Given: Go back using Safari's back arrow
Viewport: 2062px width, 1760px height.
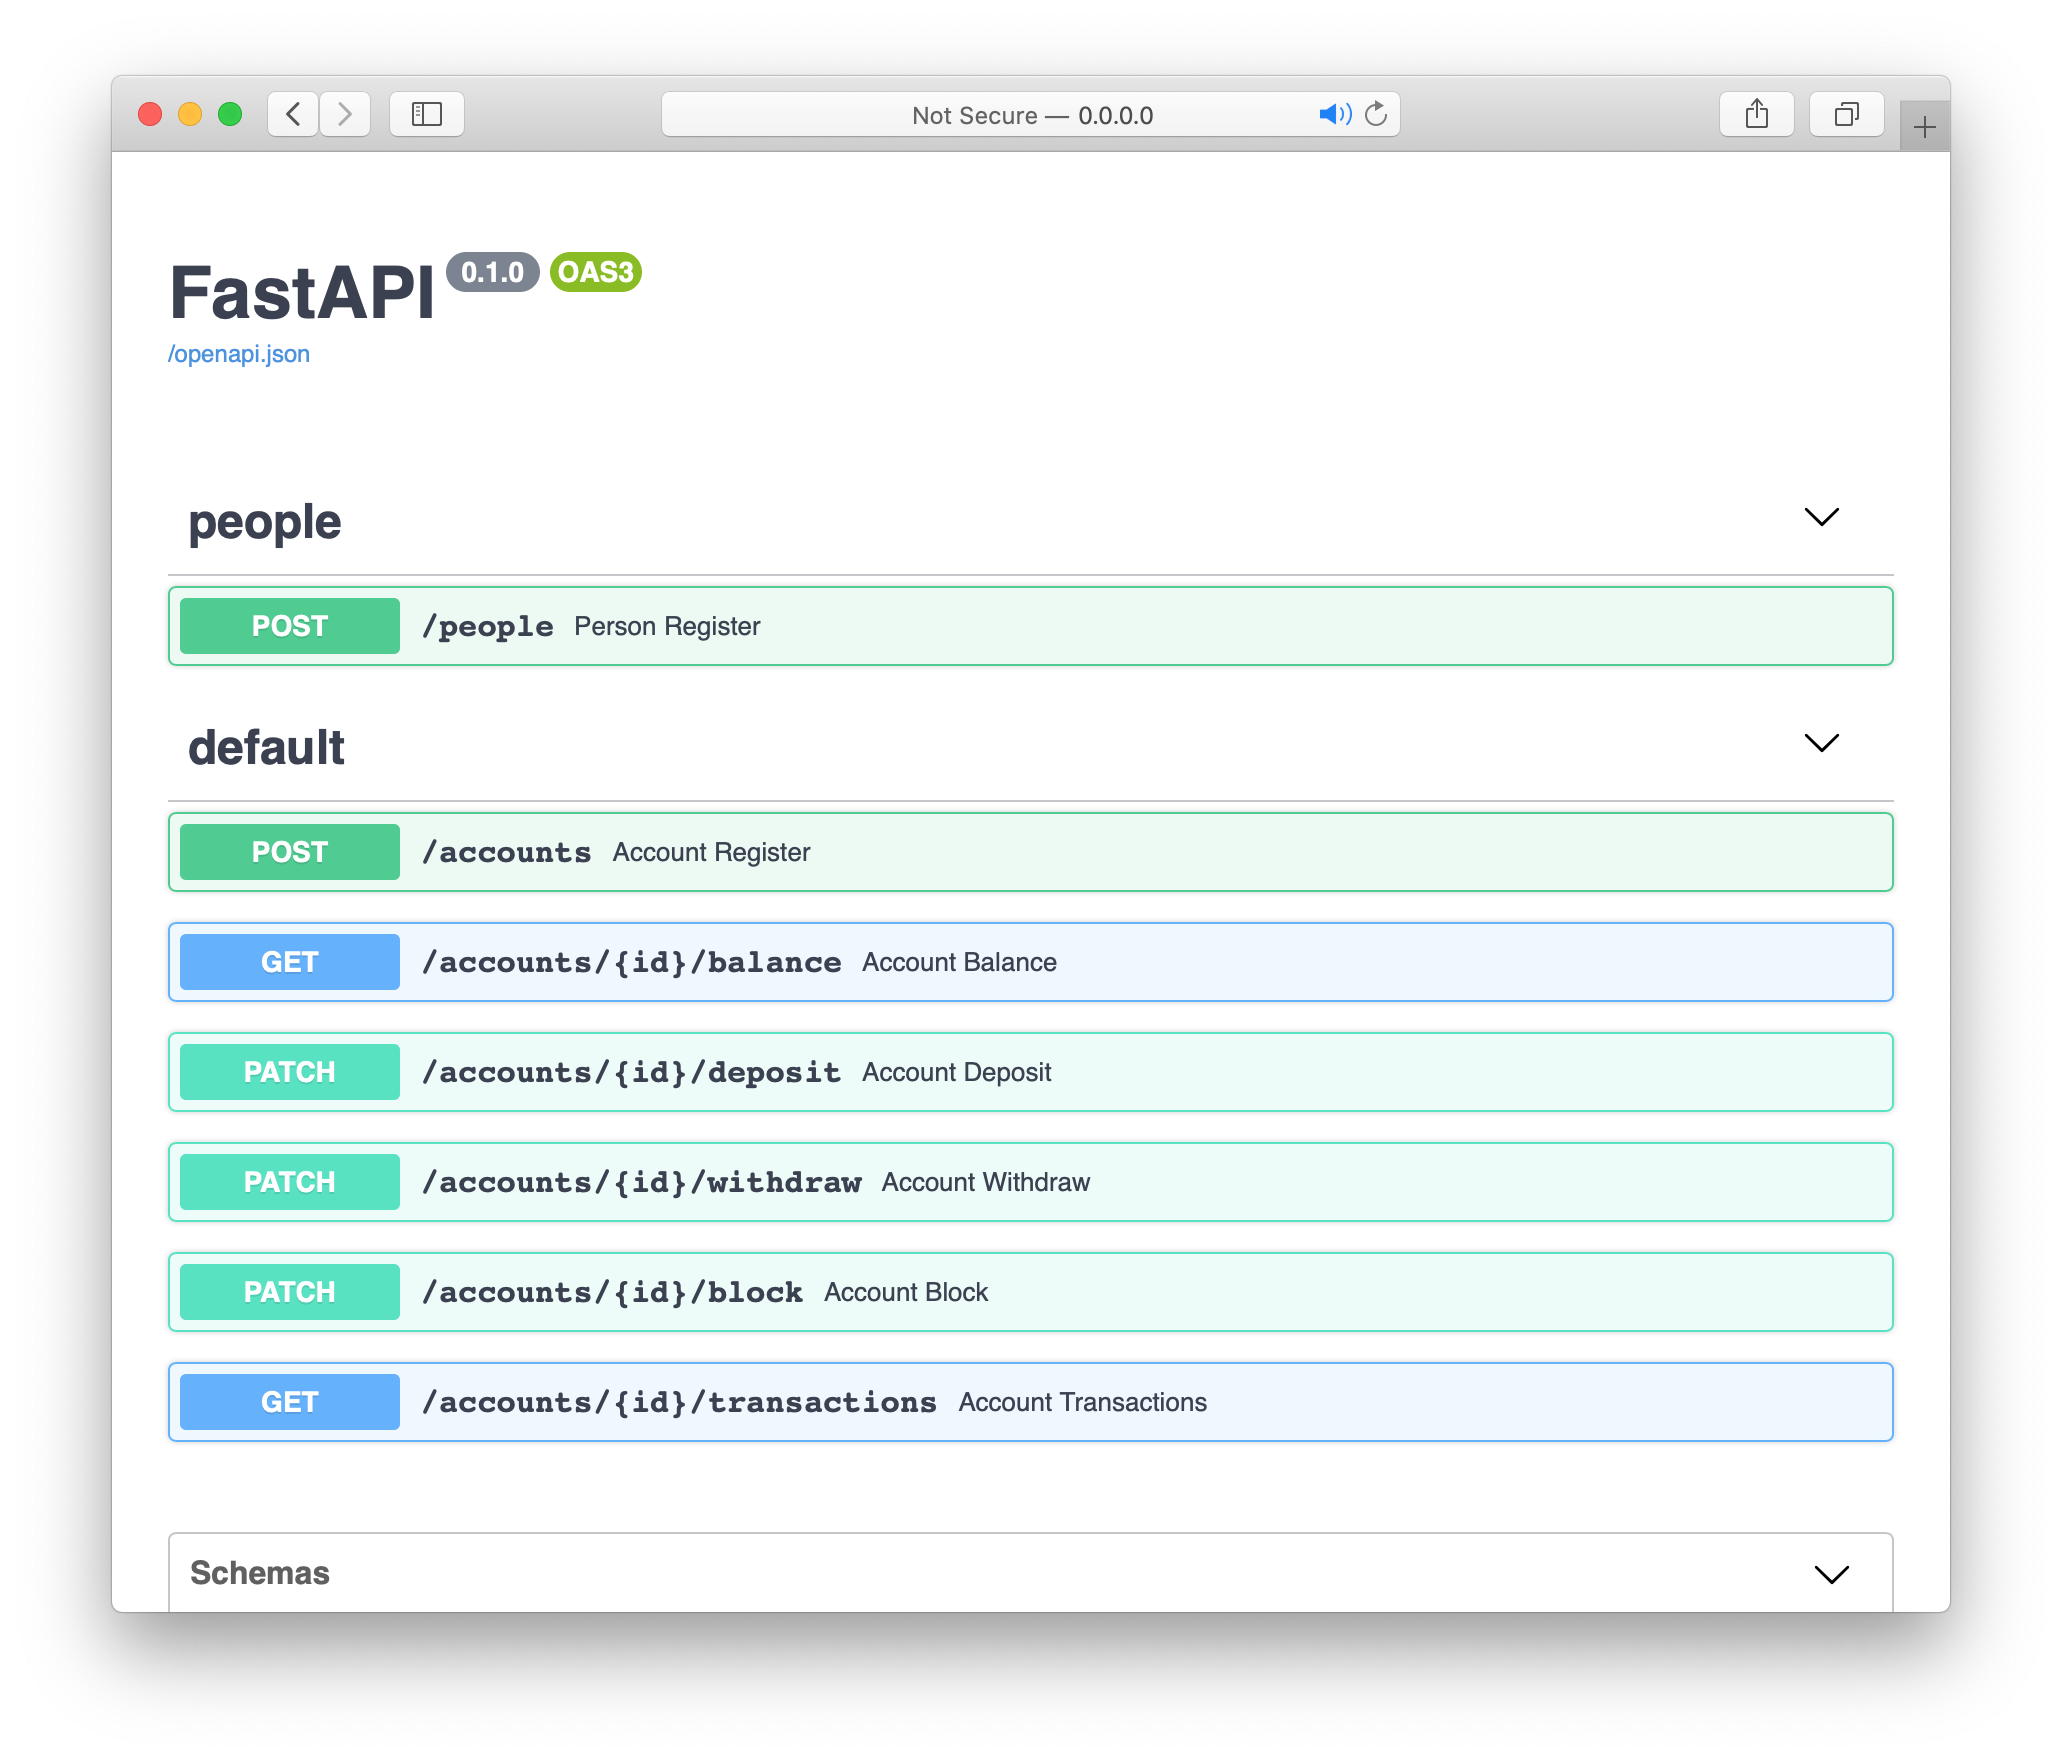Looking at the screenshot, I should click(293, 114).
